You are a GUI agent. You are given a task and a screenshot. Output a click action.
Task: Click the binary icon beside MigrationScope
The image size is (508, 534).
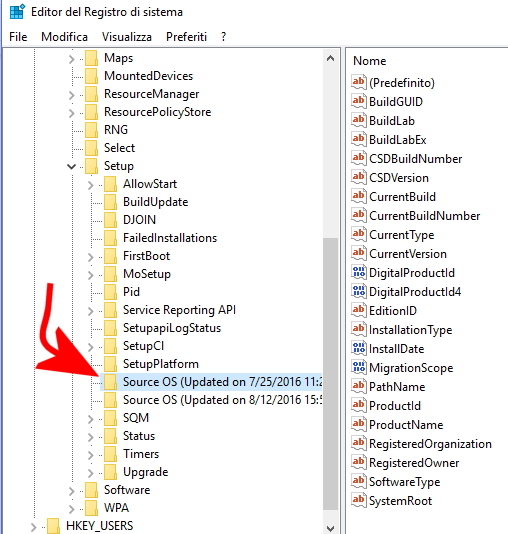(359, 367)
